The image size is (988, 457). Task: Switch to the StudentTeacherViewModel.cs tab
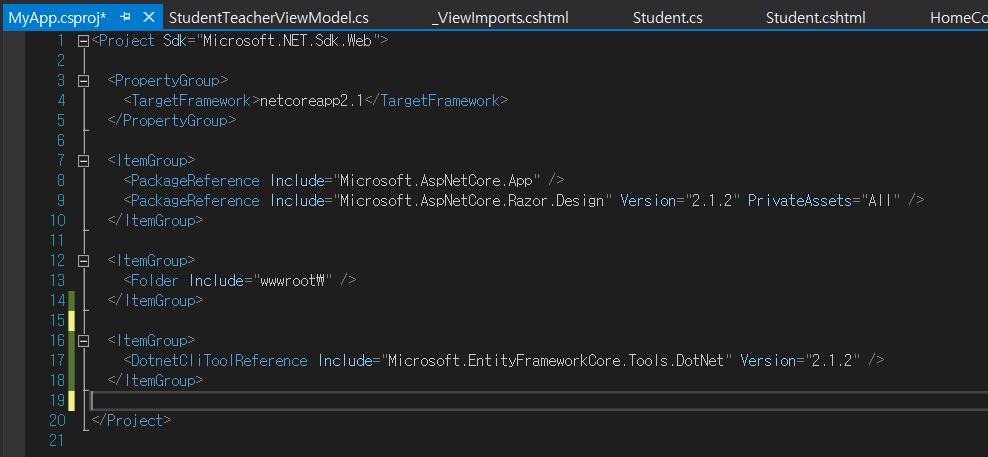(x=269, y=18)
